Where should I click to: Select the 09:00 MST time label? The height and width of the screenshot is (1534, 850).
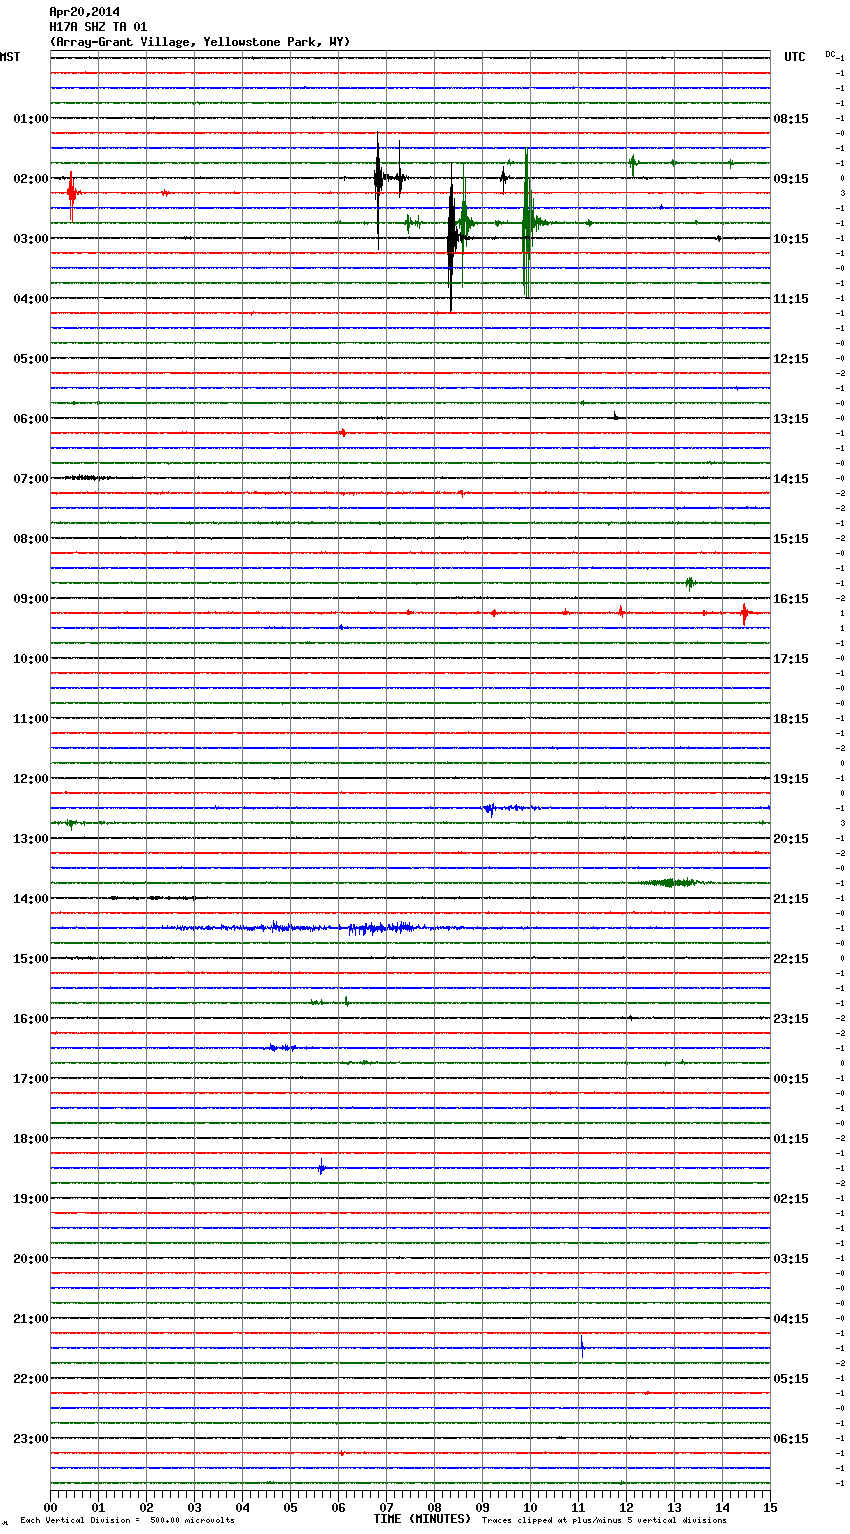pyautogui.click(x=31, y=599)
